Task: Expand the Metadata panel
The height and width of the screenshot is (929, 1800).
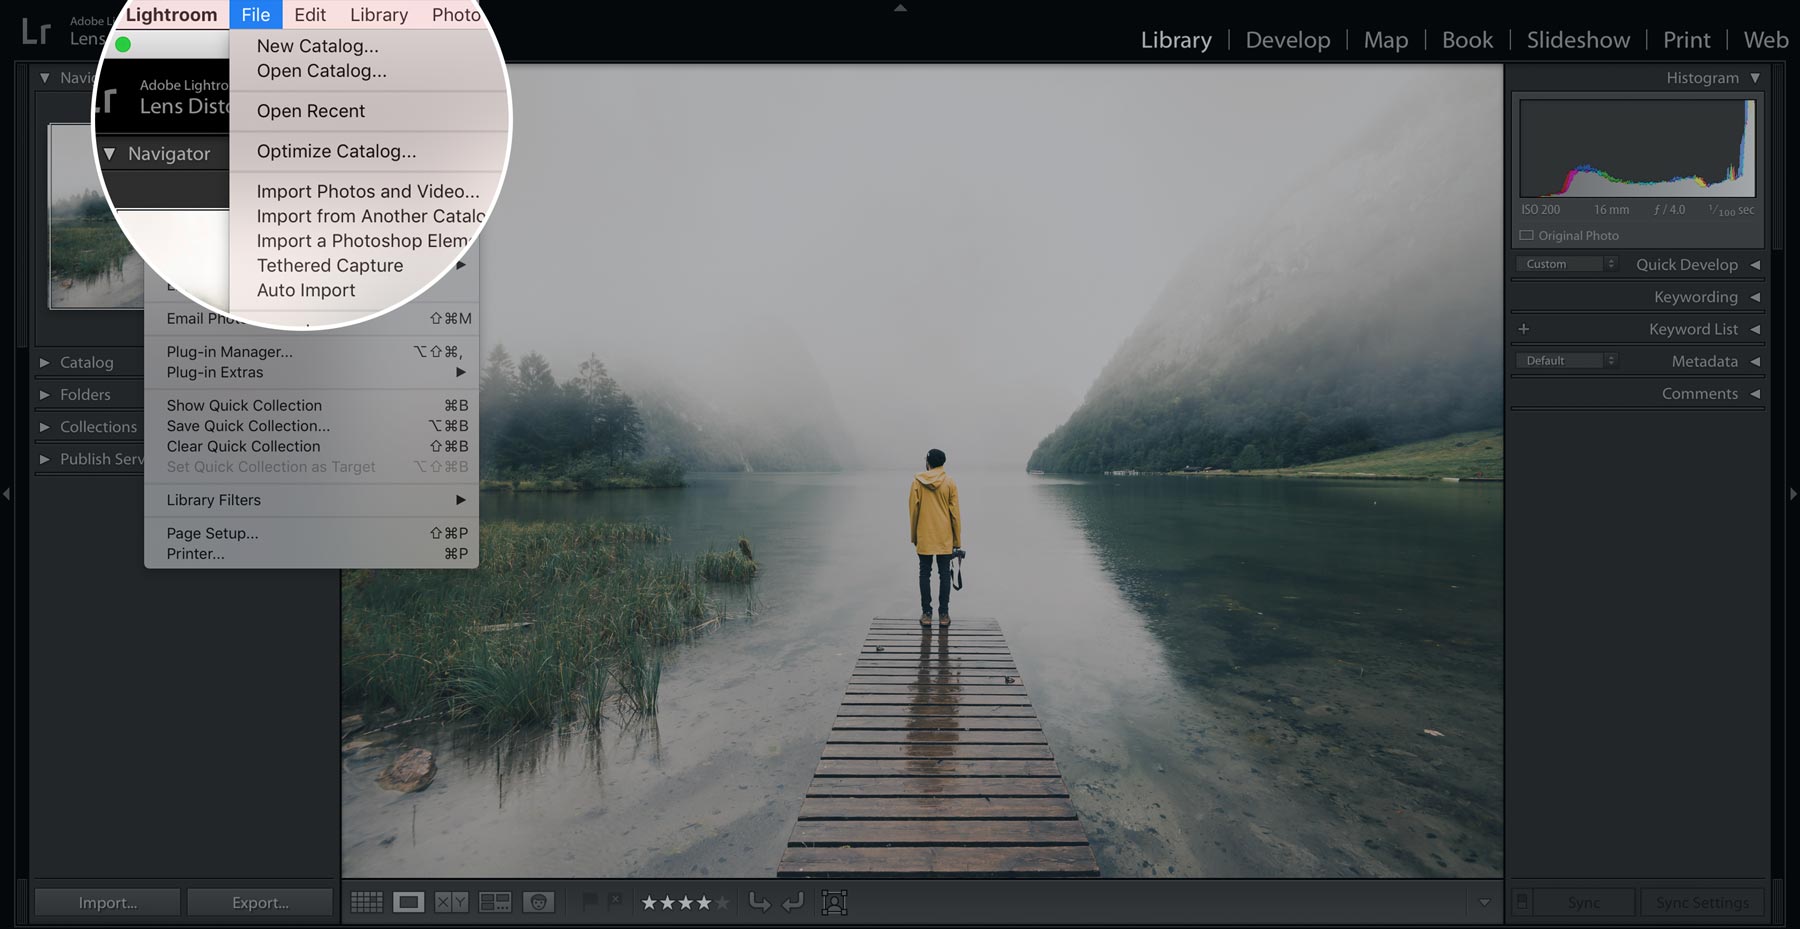Action: pos(1755,361)
